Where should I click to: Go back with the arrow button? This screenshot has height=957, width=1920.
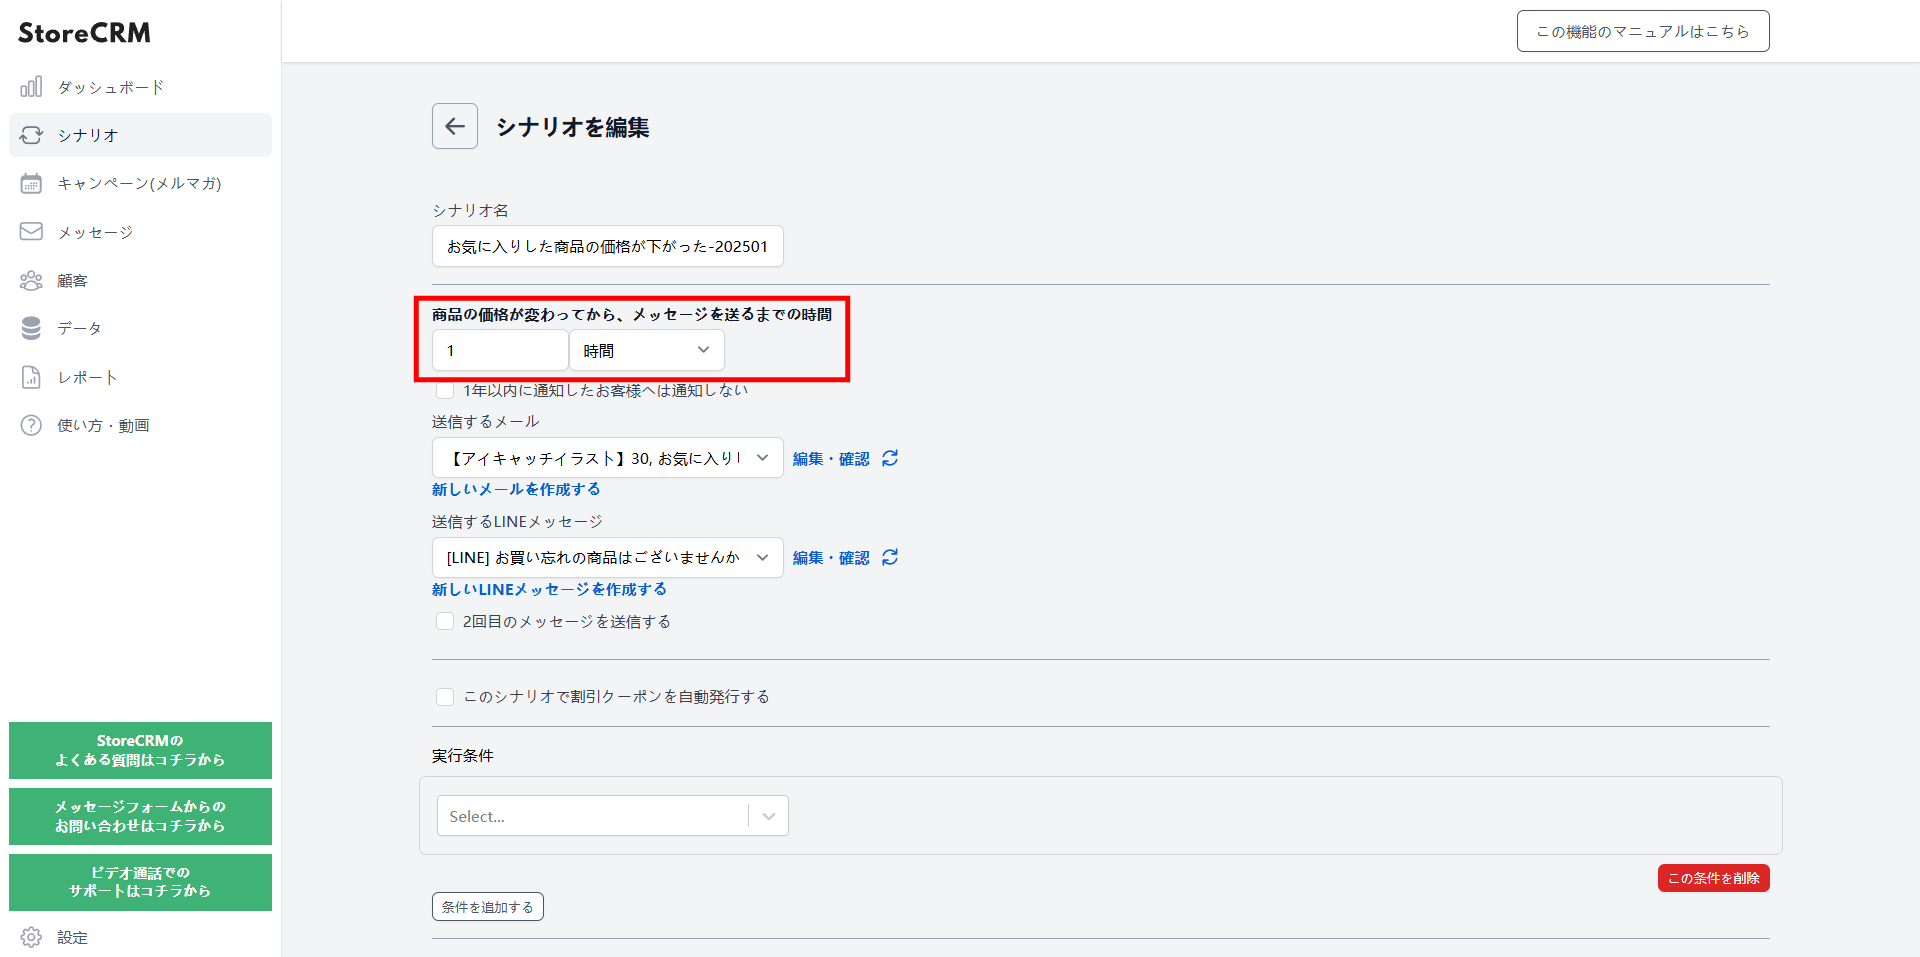click(455, 126)
